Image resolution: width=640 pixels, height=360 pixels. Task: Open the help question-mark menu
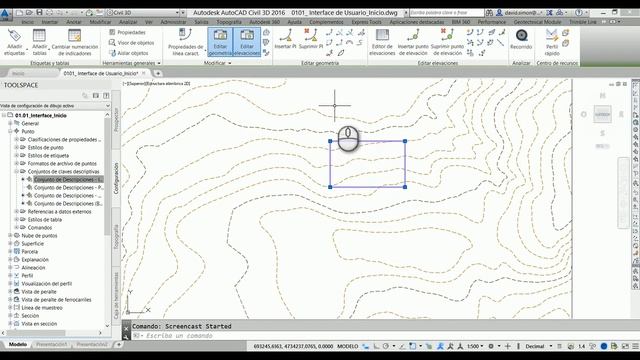[579, 13]
